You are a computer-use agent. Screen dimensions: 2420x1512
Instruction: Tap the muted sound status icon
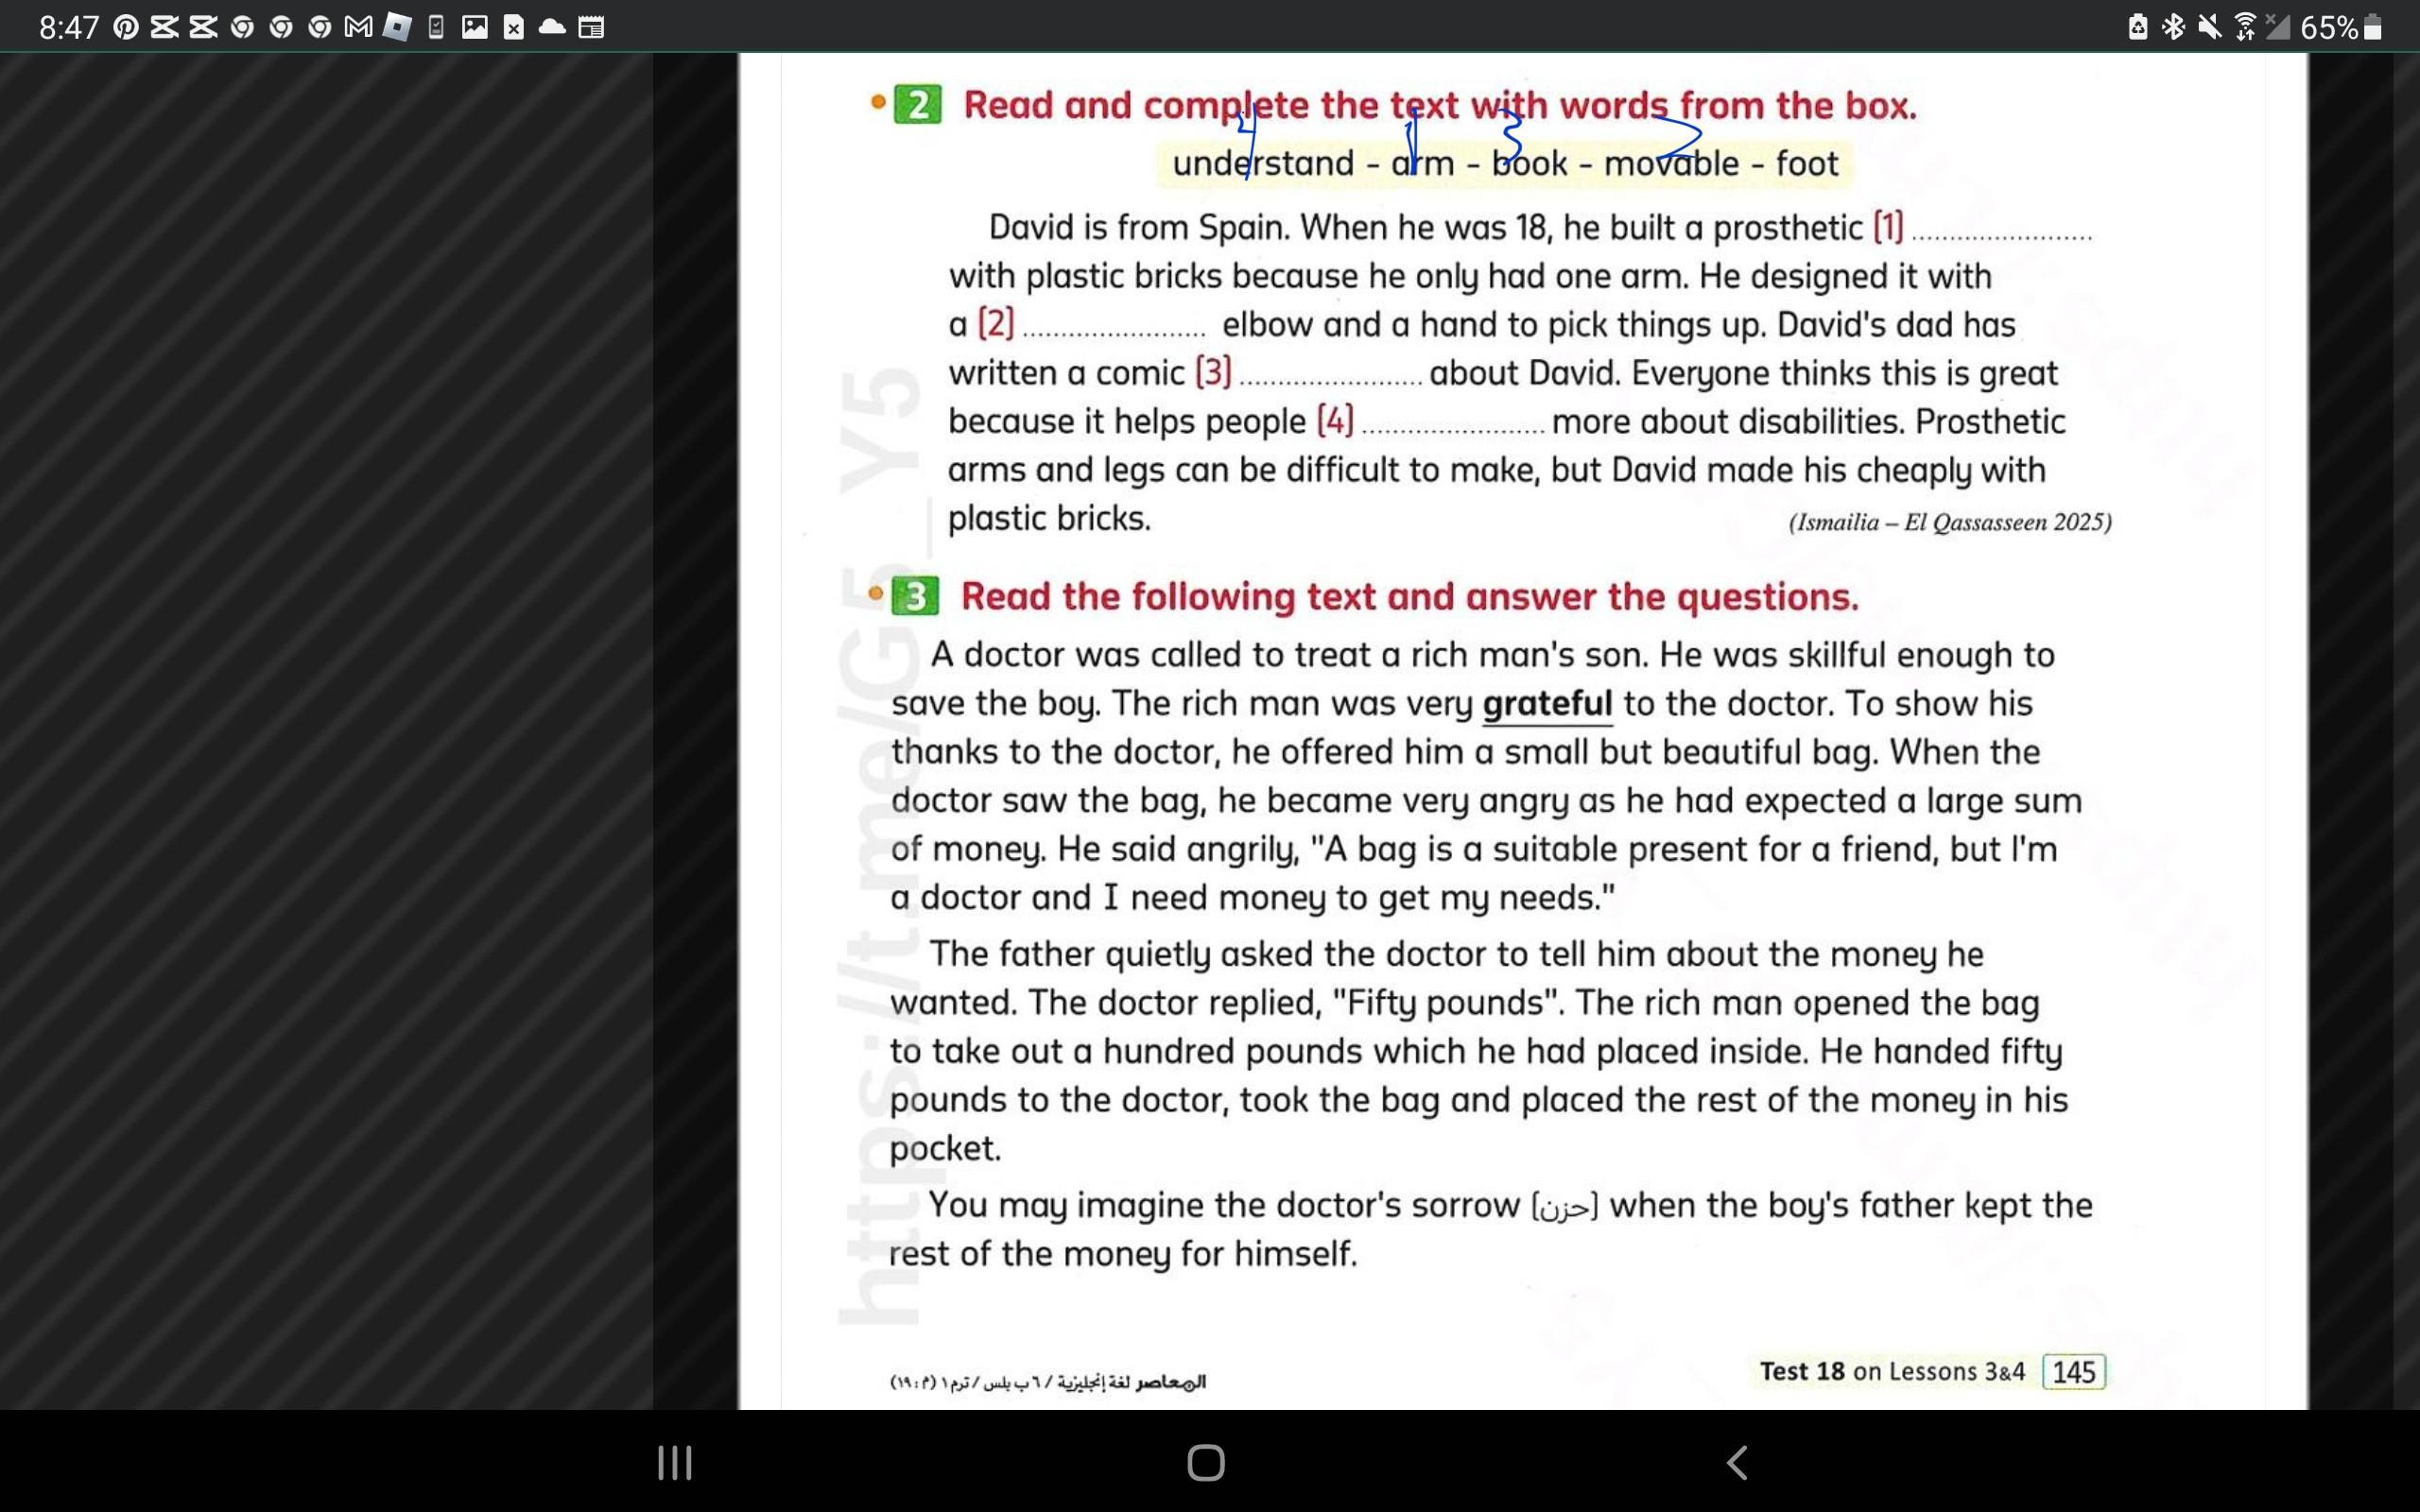coord(2209,27)
